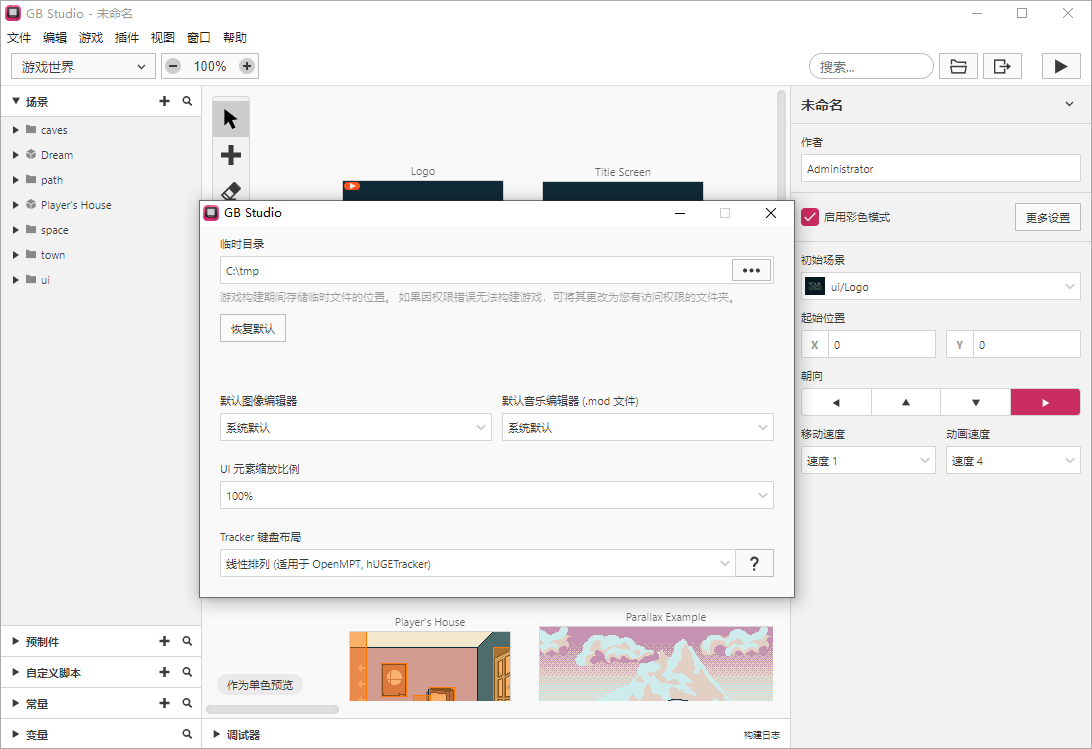Screen dimensions: 1092x749
Task: Open Tracker keyboard layout help question mark
Action: click(x=754, y=563)
